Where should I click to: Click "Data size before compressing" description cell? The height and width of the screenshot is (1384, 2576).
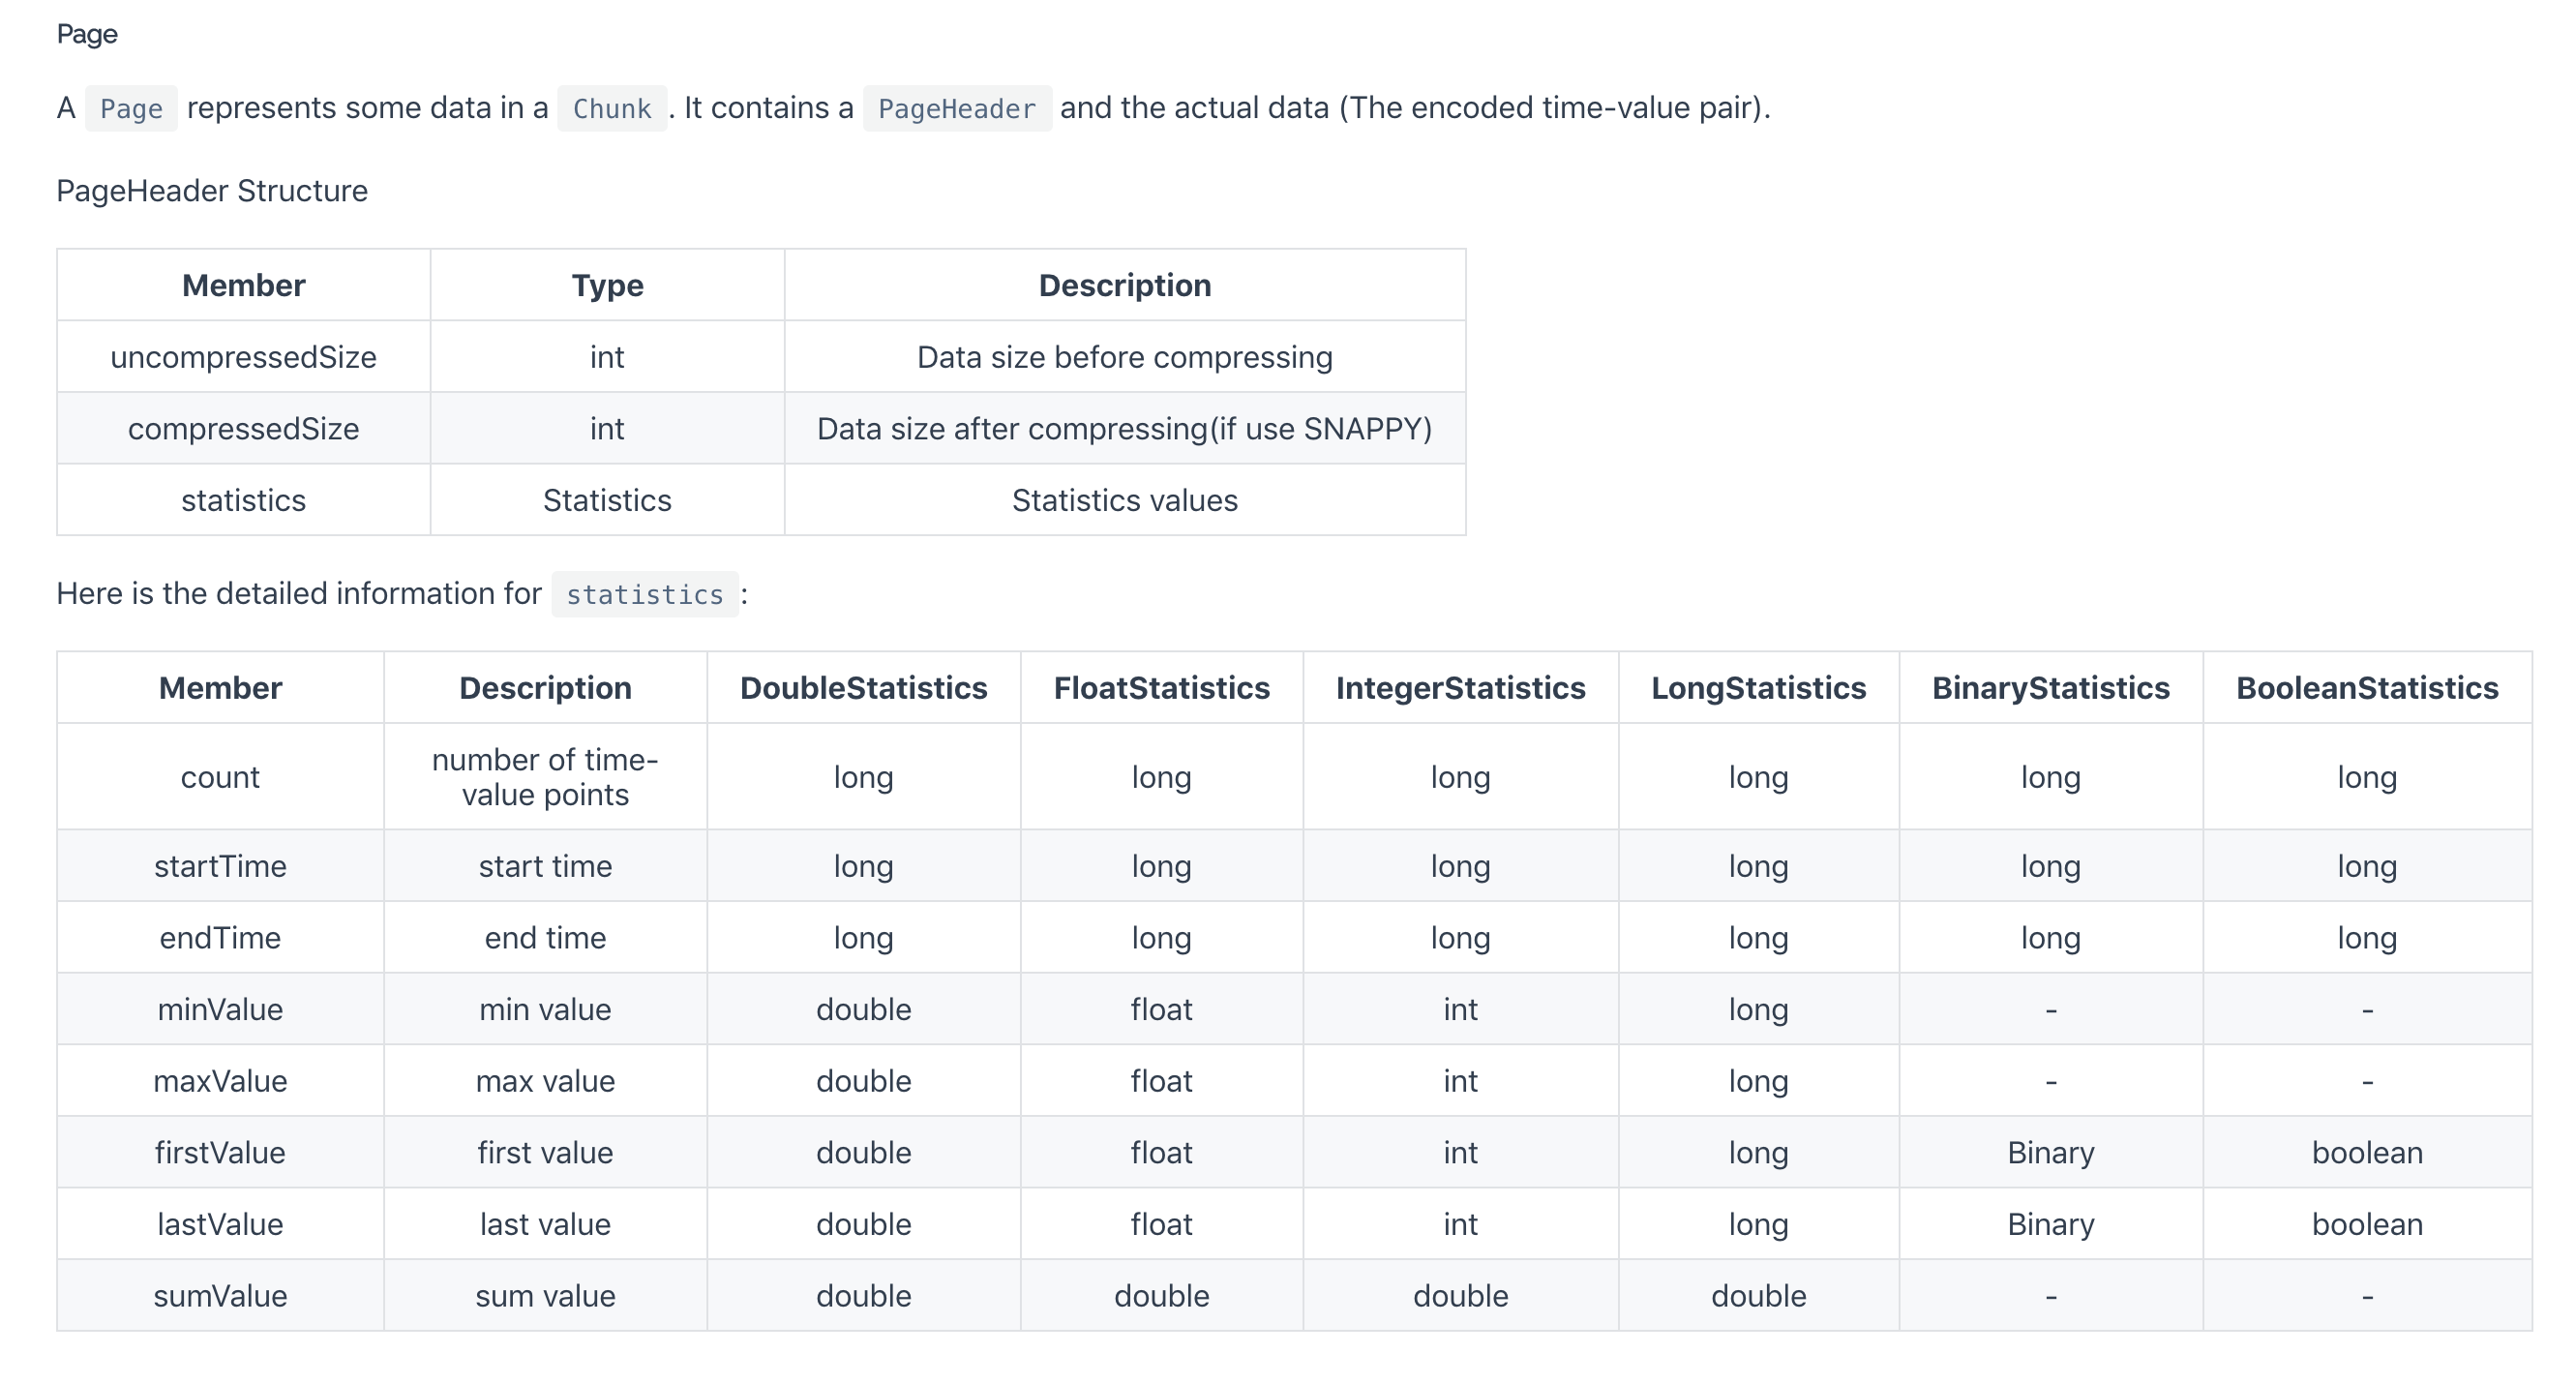pos(1124,357)
